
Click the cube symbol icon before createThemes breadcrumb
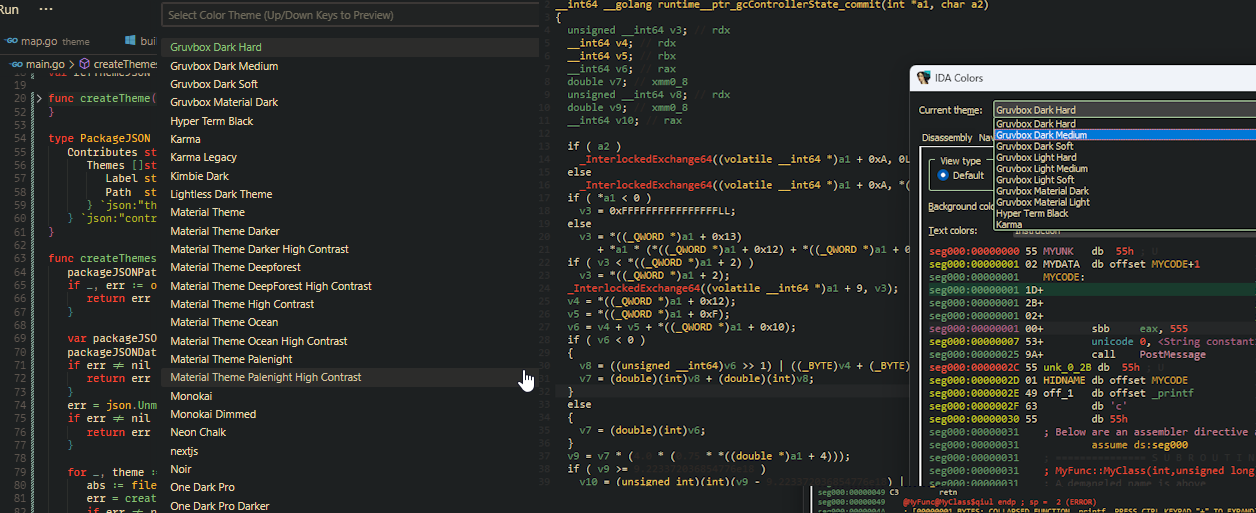coord(85,64)
